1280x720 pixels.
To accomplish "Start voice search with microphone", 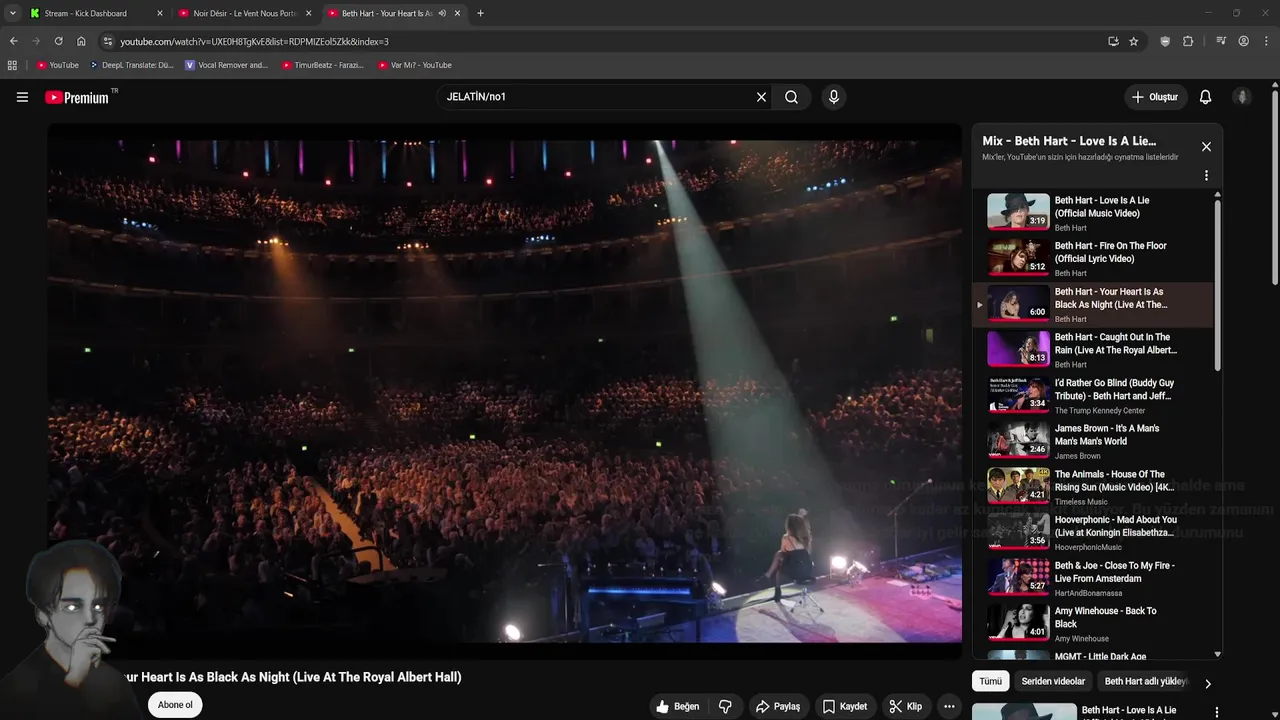I will click(834, 97).
